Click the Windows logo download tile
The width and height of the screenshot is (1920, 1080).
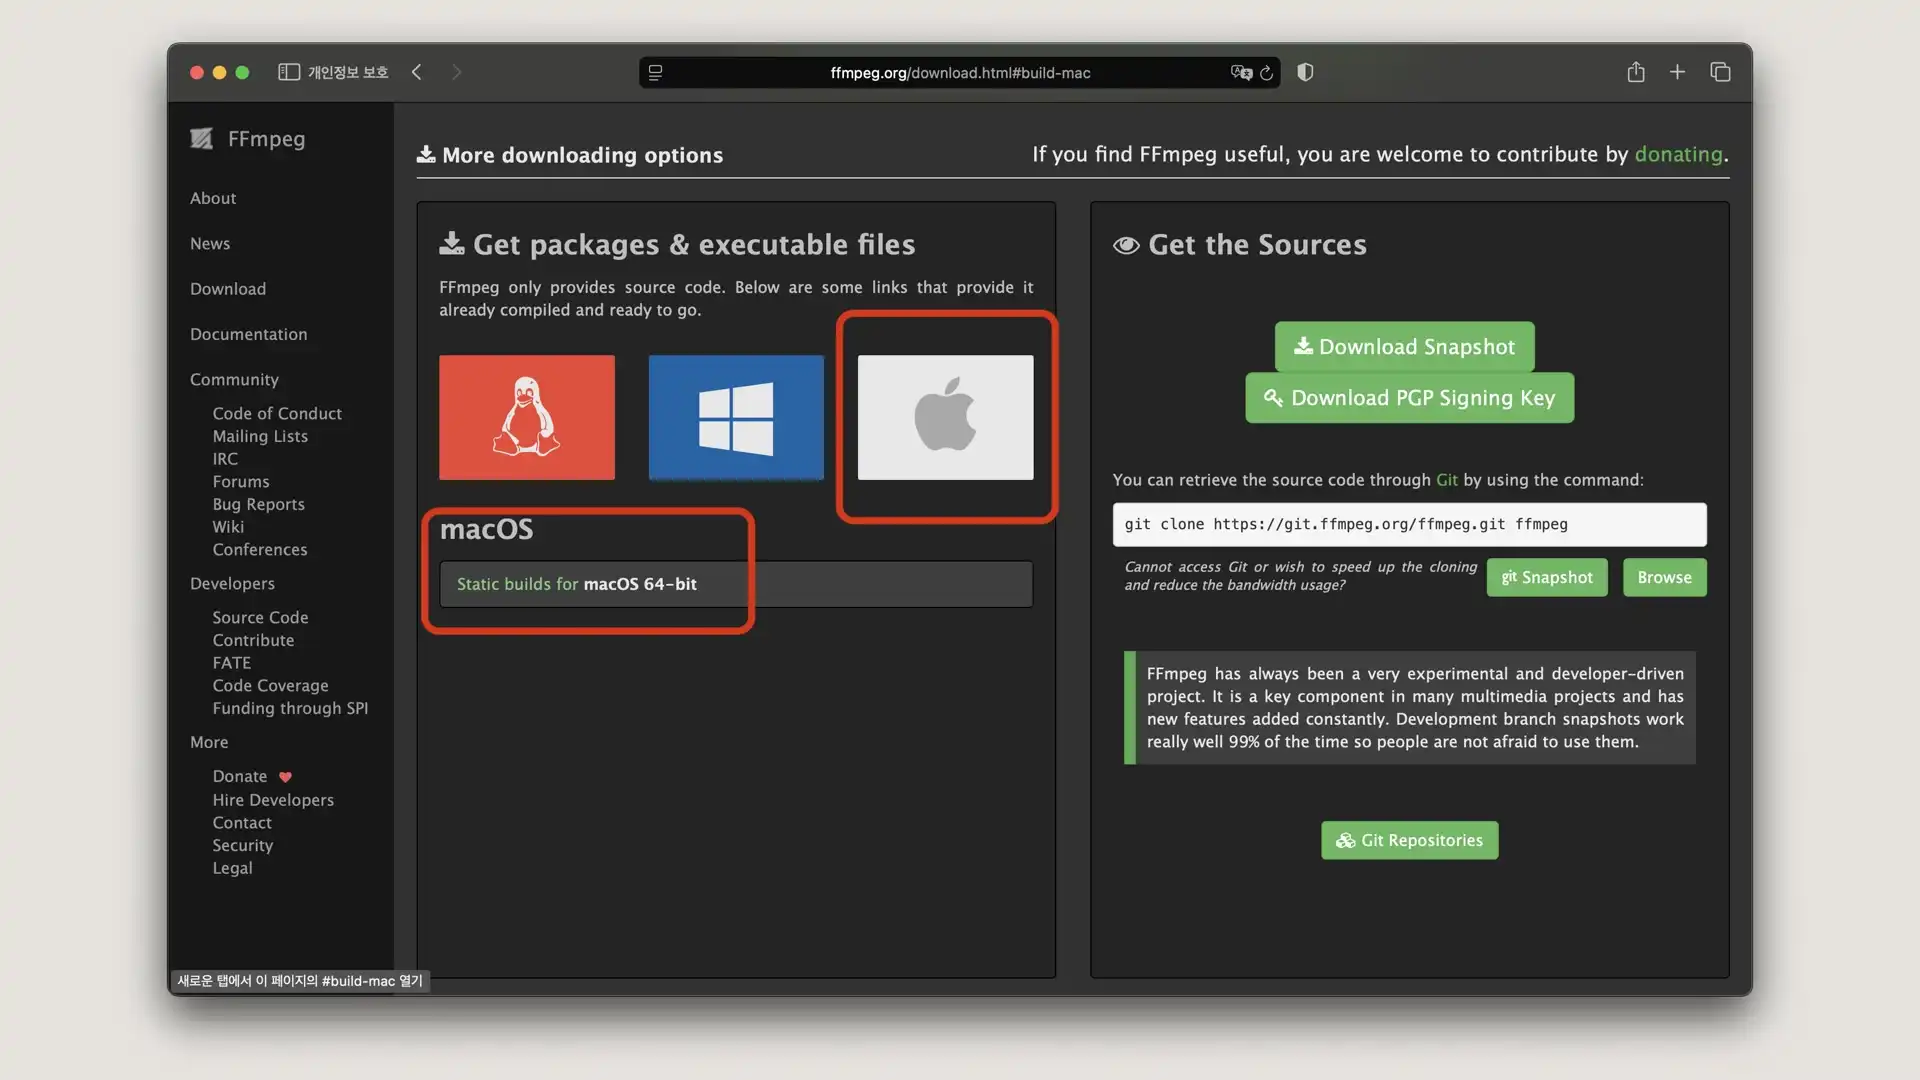click(736, 417)
